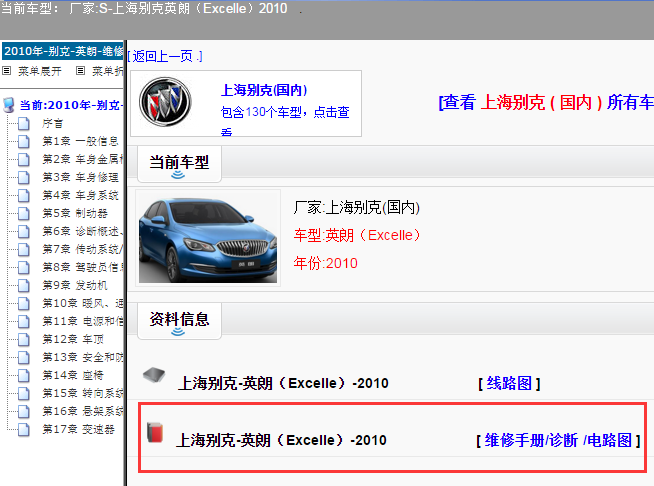The width and height of the screenshot is (654, 486).
Task: Open 第14章 座椅 in tree
Action: [73, 375]
